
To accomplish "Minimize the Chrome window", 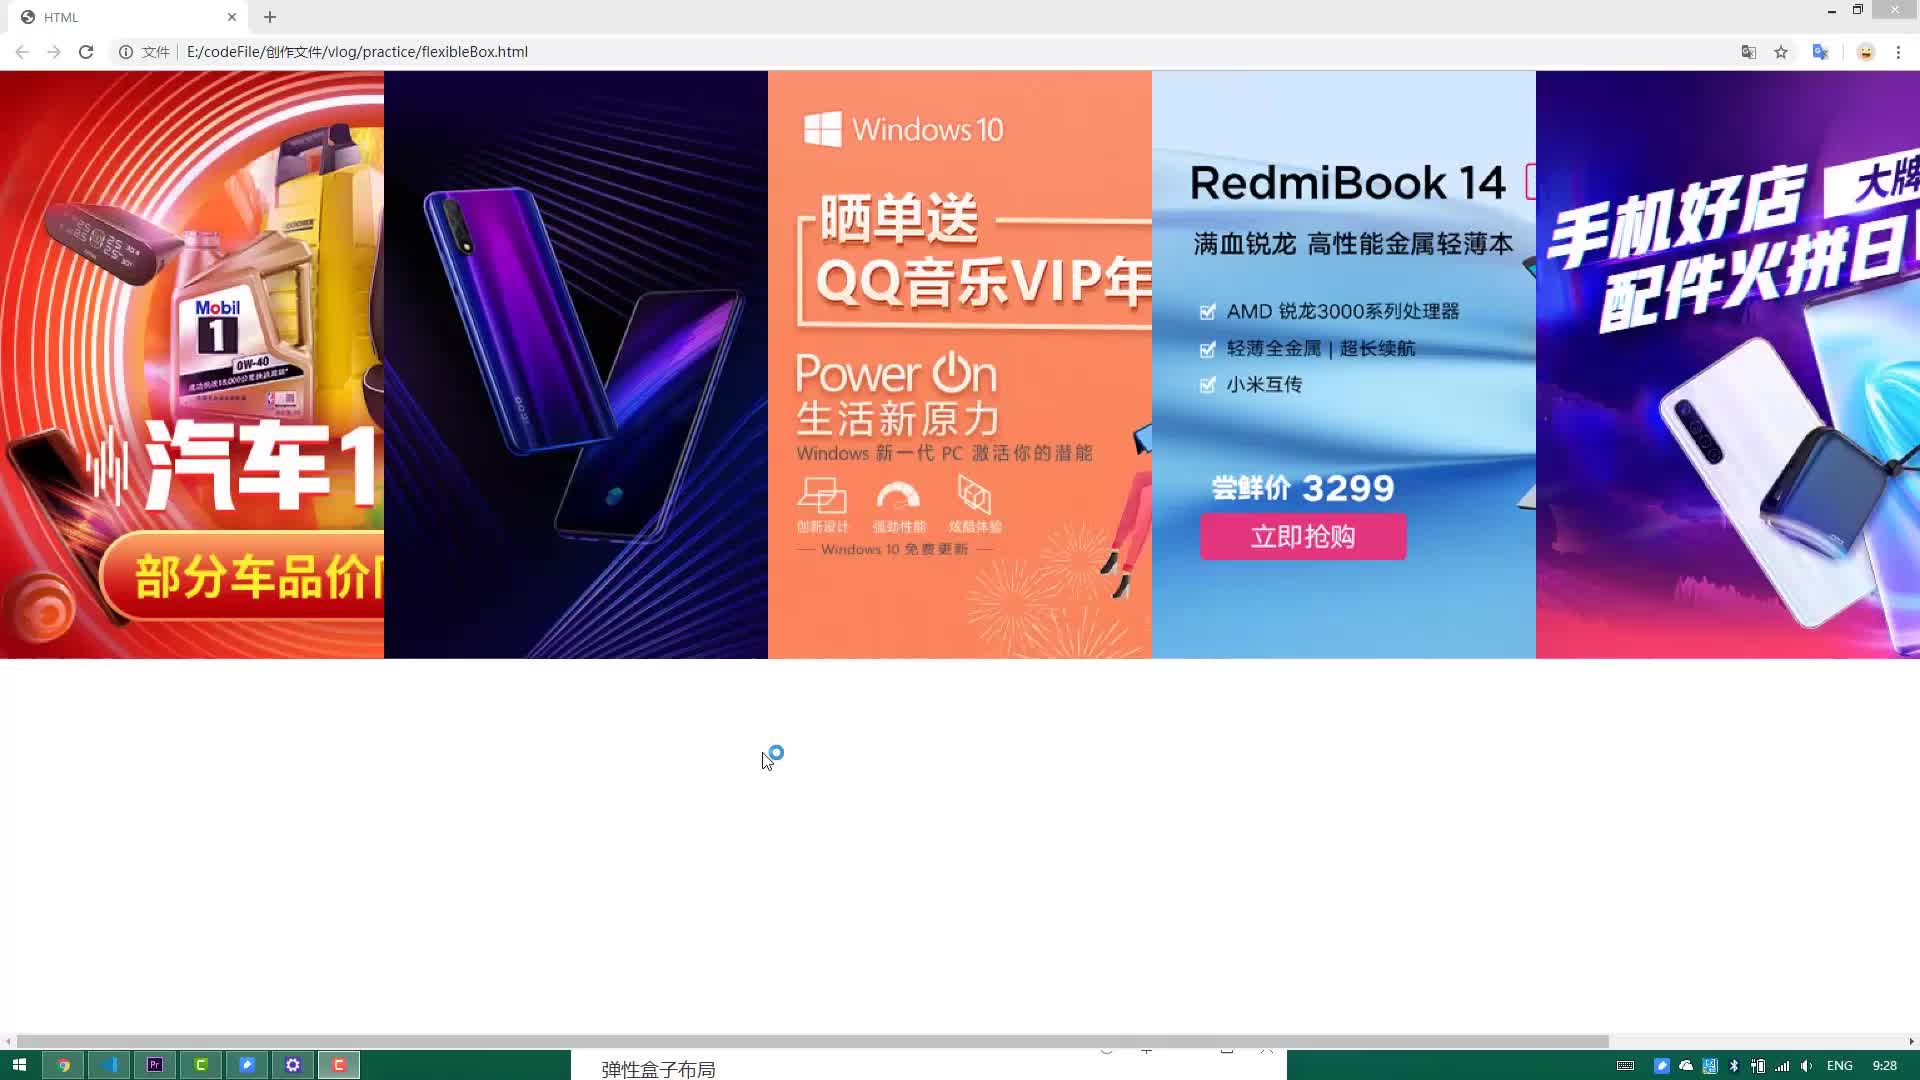I will (1832, 10).
